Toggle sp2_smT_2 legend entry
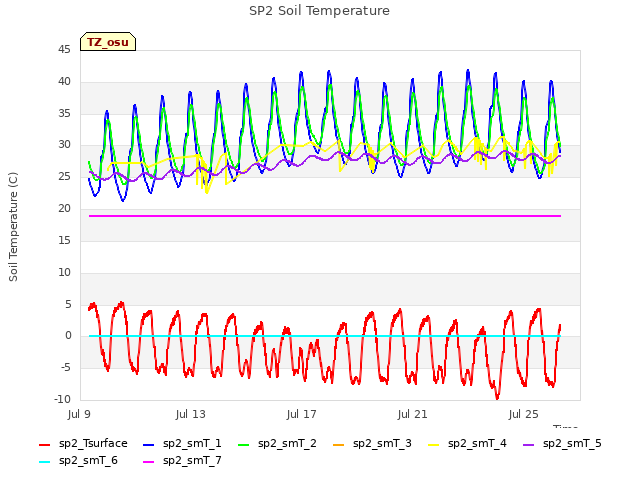 pyautogui.click(x=278, y=444)
